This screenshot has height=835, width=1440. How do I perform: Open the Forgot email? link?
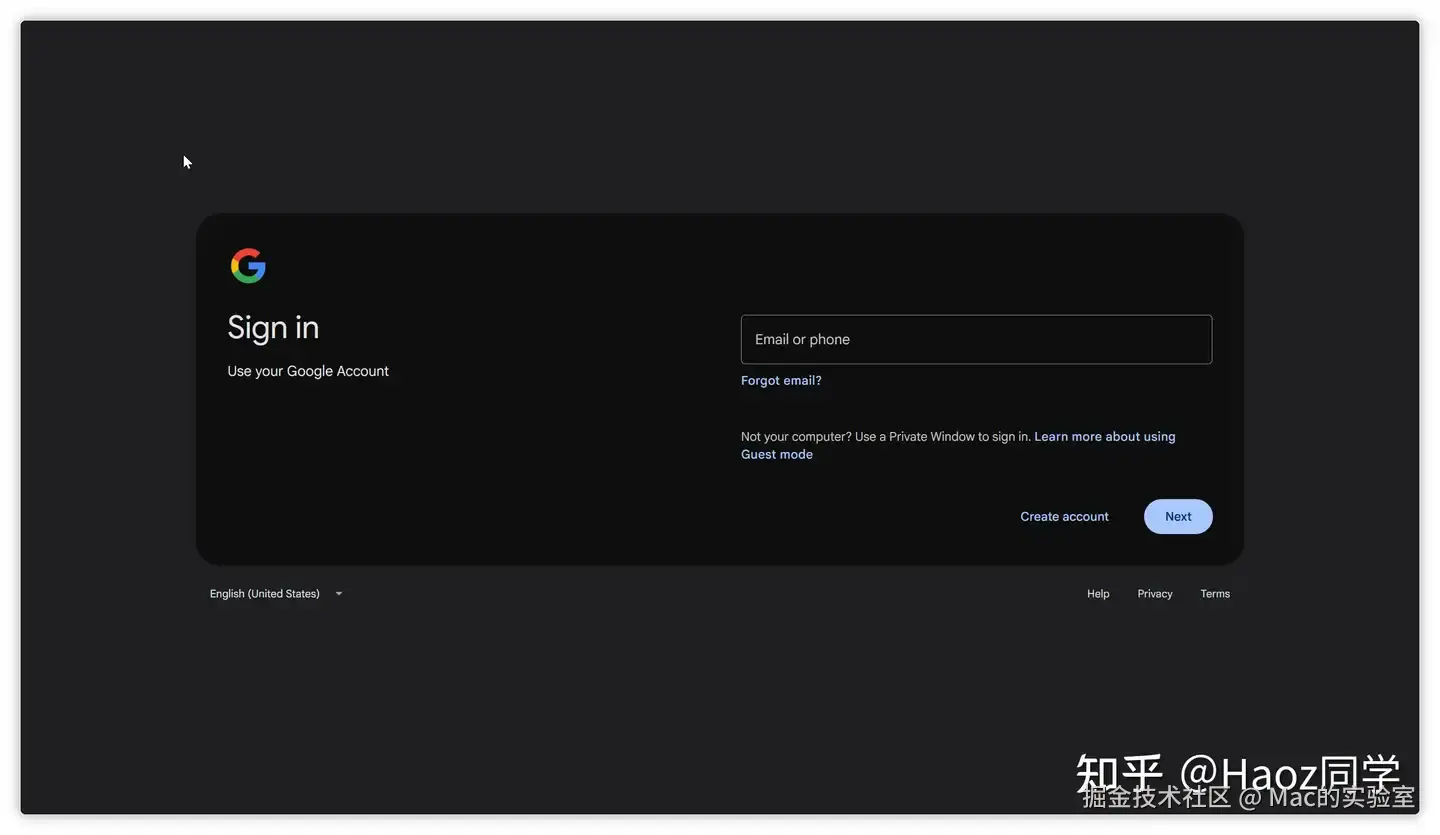(781, 381)
